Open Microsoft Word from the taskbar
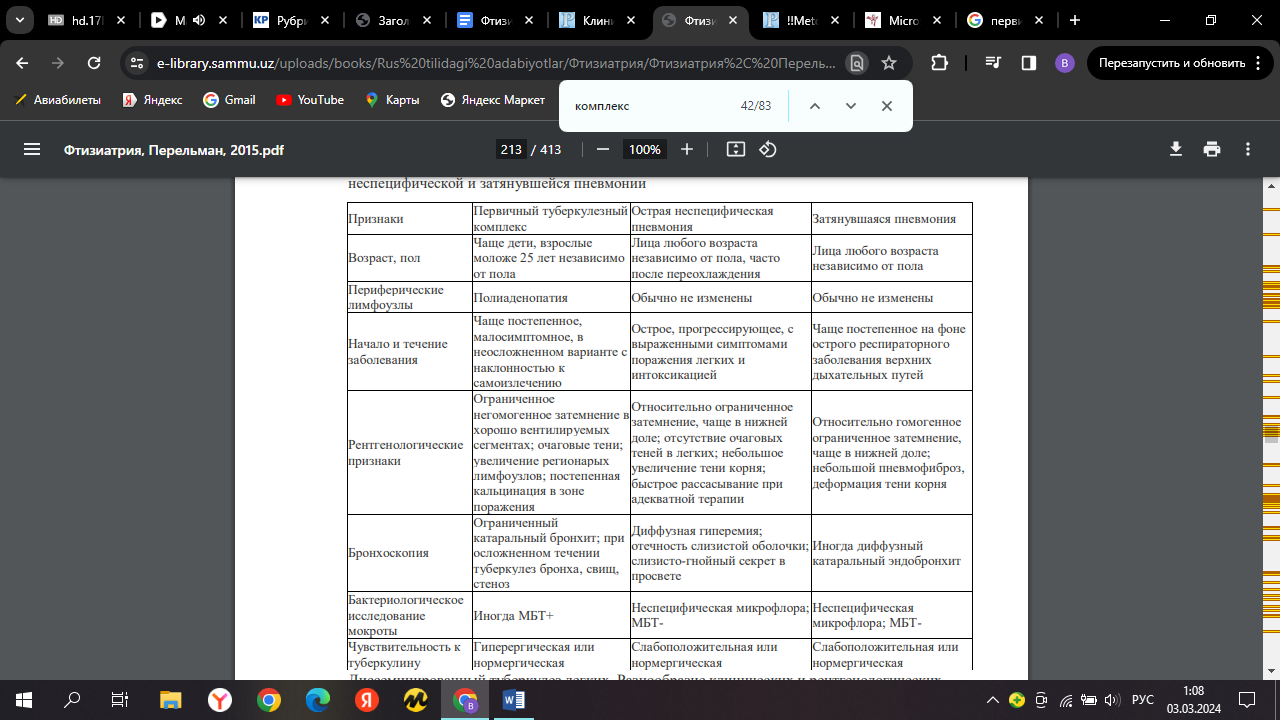1280x720 pixels. (514, 700)
